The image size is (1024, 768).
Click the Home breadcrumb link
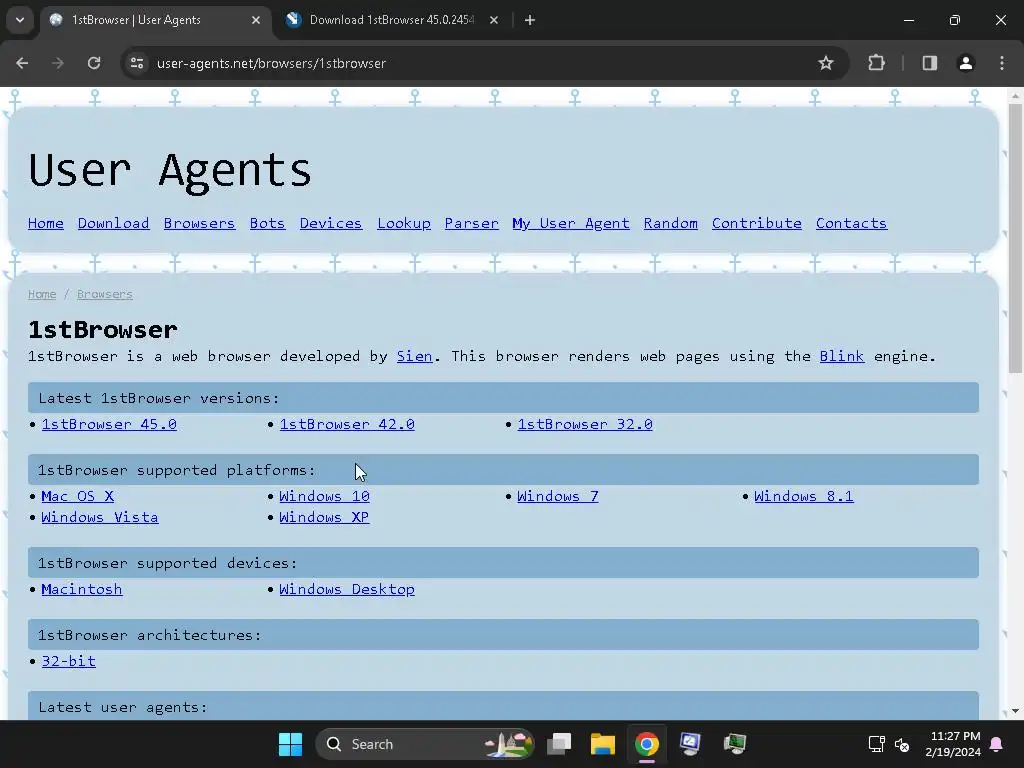[42, 294]
